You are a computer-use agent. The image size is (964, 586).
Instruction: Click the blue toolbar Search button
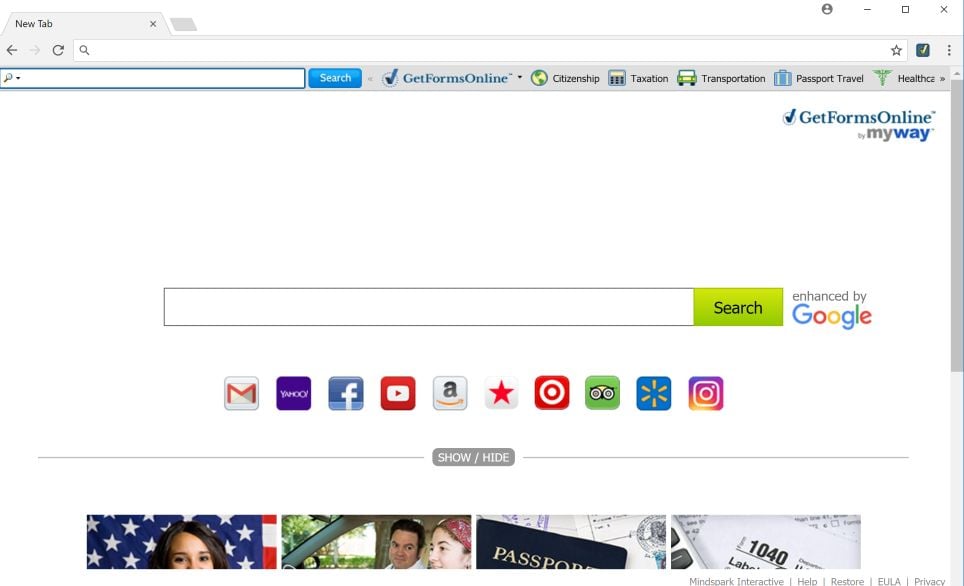335,78
